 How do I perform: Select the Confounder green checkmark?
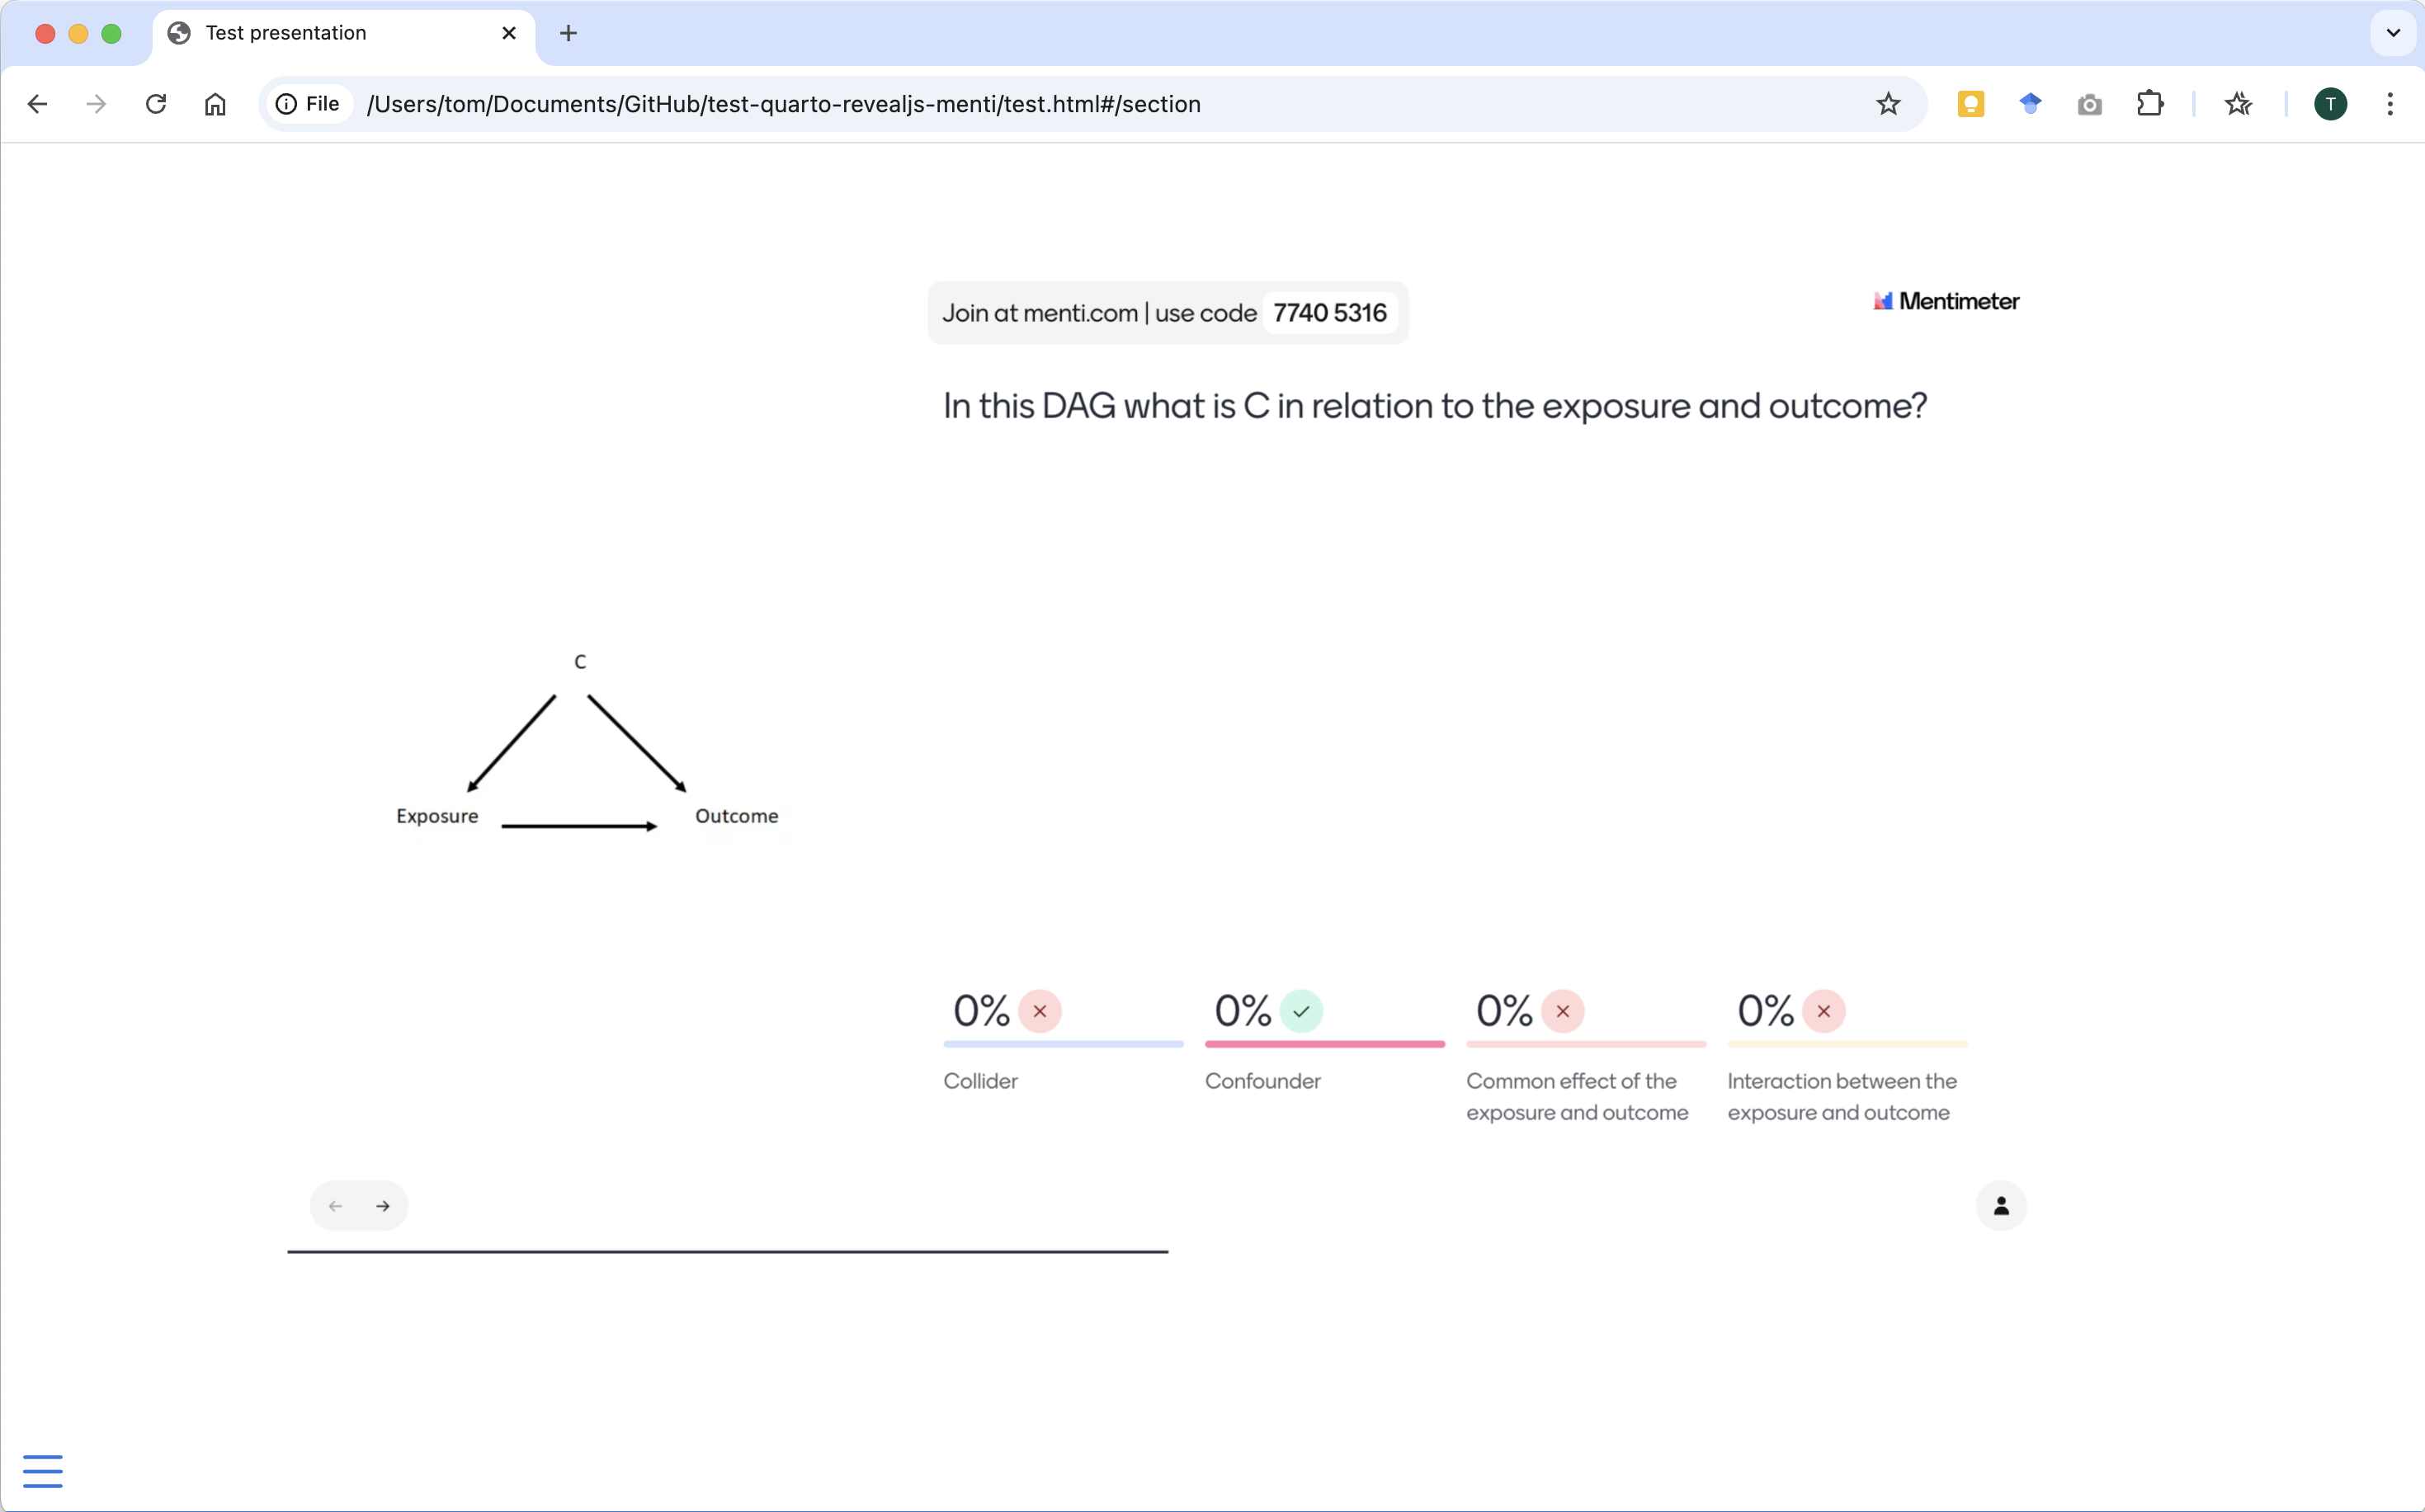click(1301, 1011)
